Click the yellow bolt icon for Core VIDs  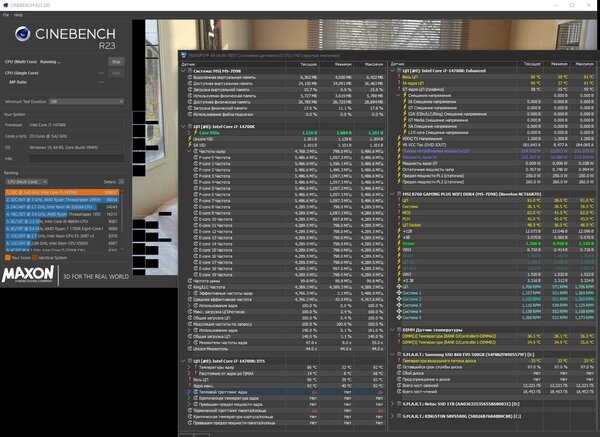click(x=196, y=132)
